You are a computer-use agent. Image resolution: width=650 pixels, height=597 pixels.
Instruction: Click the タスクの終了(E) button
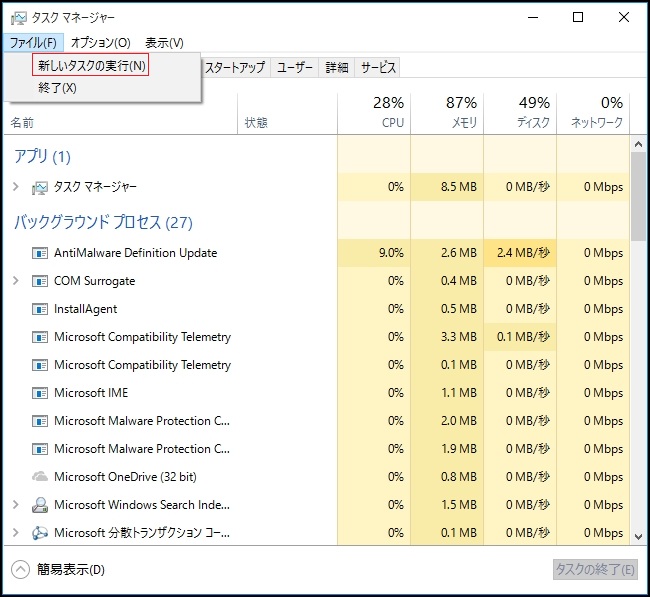(x=595, y=570)
